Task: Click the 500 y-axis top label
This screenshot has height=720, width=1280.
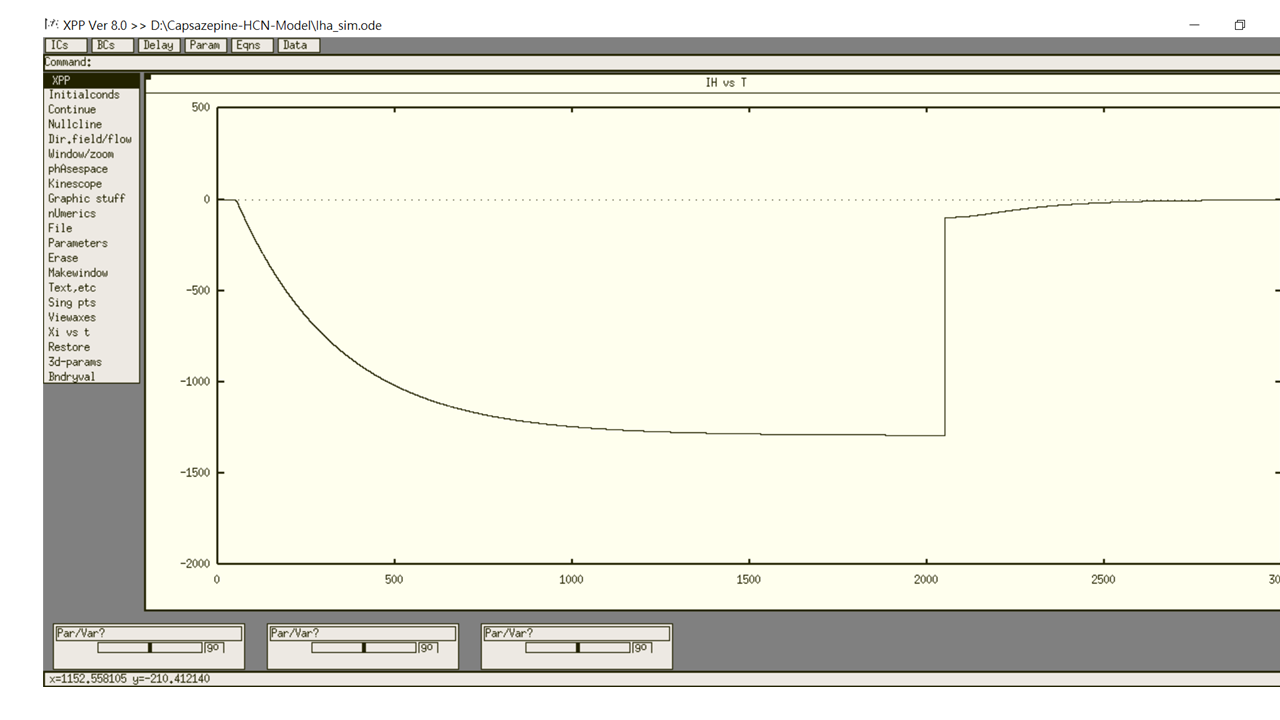Action: pos(200,108)
